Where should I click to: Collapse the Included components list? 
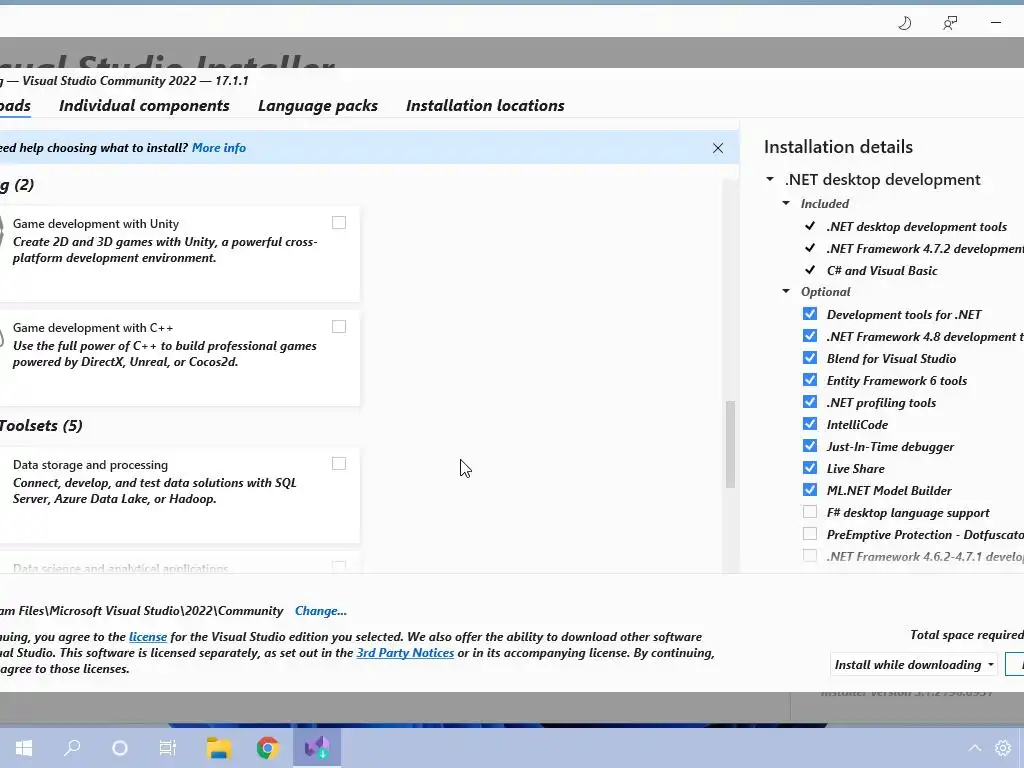[x=786, y=203]
